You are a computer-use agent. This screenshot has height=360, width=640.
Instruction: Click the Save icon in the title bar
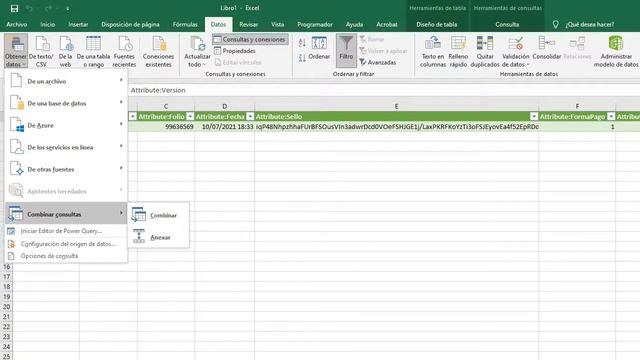(x=14, y=8)
